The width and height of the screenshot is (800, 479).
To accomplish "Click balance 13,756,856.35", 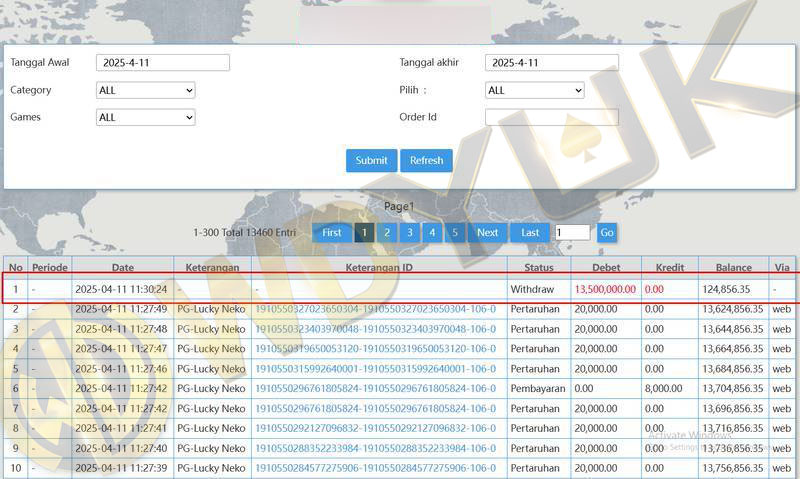I will tap(733, 468).
